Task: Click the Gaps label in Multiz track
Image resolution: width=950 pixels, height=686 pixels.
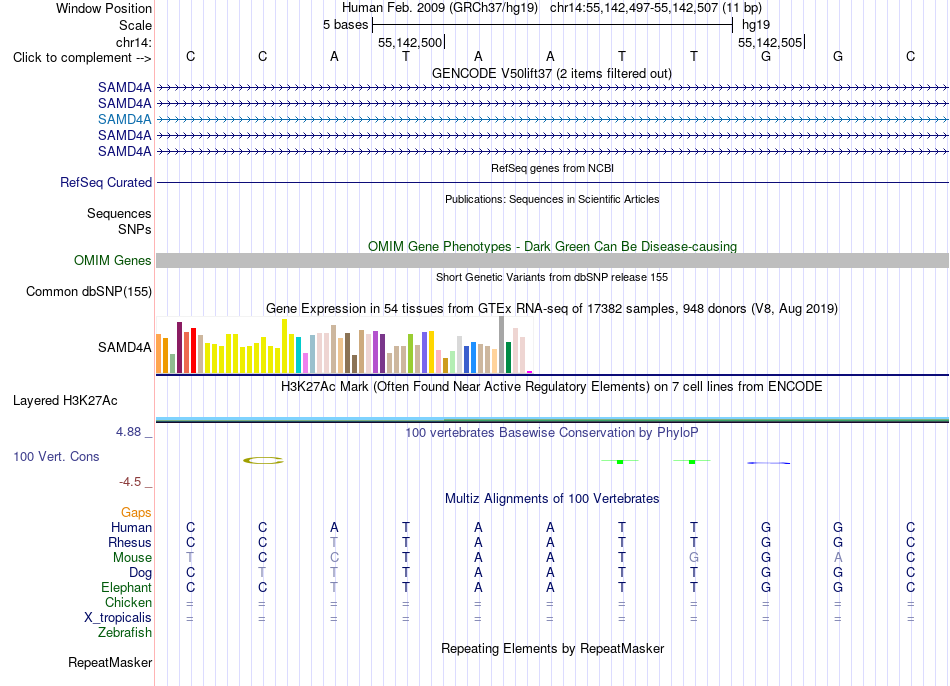Action: click(136, 513)
